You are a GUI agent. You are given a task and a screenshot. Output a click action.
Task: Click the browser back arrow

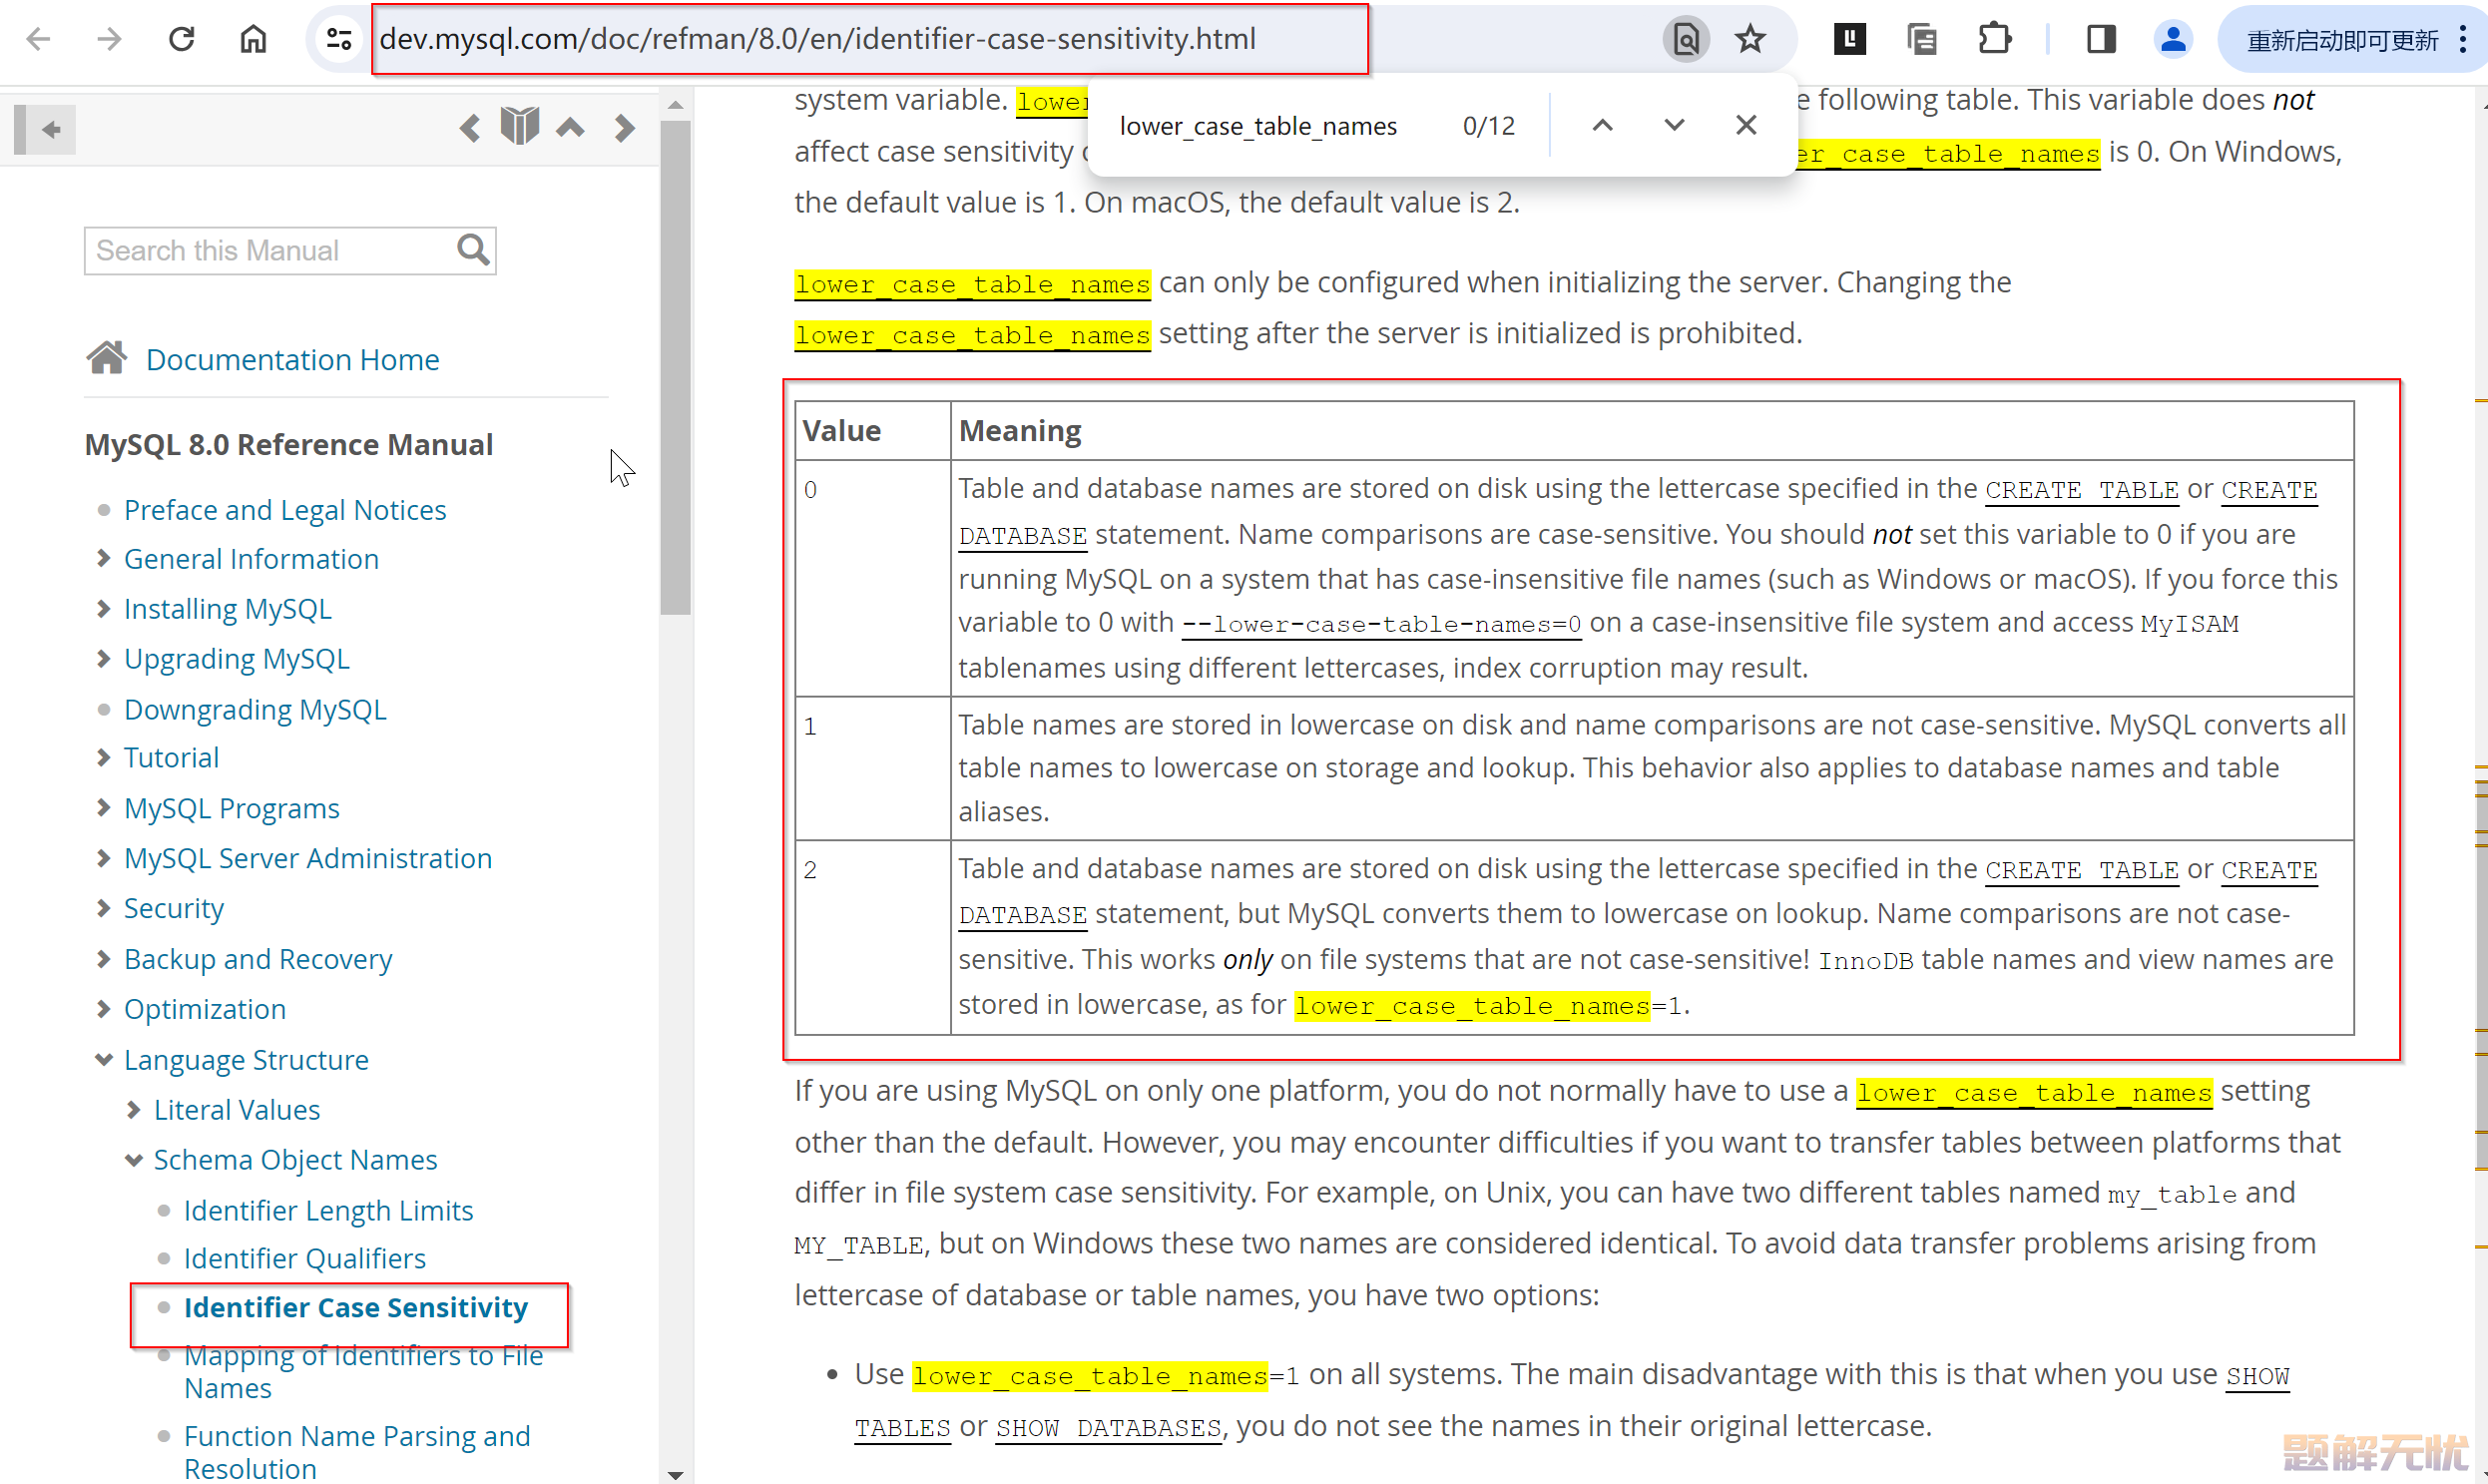pyautogui.click(x=38, y=39)
